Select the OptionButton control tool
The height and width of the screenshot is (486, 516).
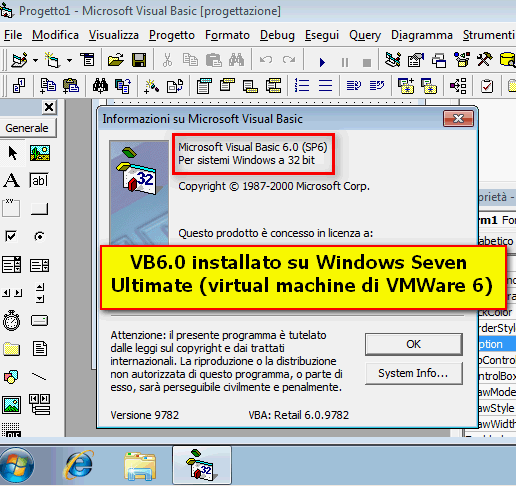click(x=39, y=237)
